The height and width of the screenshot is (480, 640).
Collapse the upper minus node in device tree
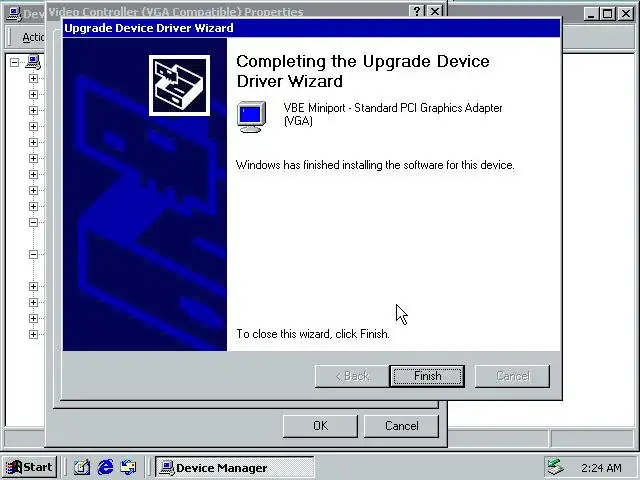pos(33,222)
